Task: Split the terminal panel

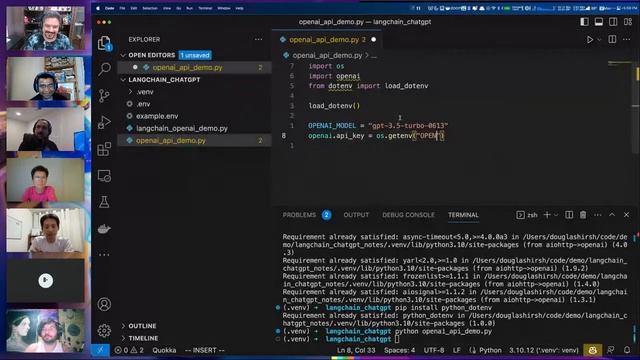Action: [x=569, y=215]
